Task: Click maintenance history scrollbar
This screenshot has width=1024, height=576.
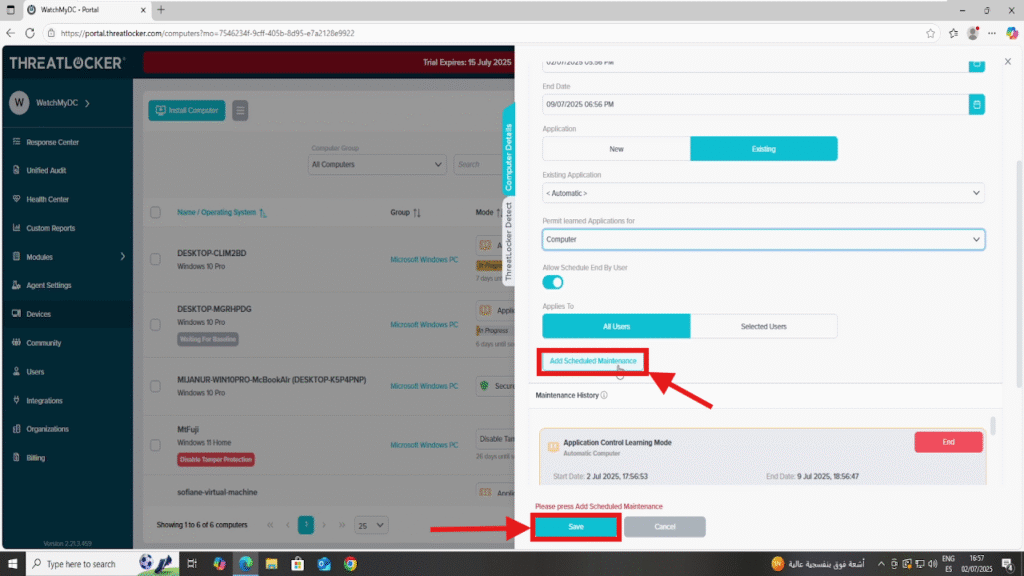Action: pyautogui.click(x=993, y=426)
